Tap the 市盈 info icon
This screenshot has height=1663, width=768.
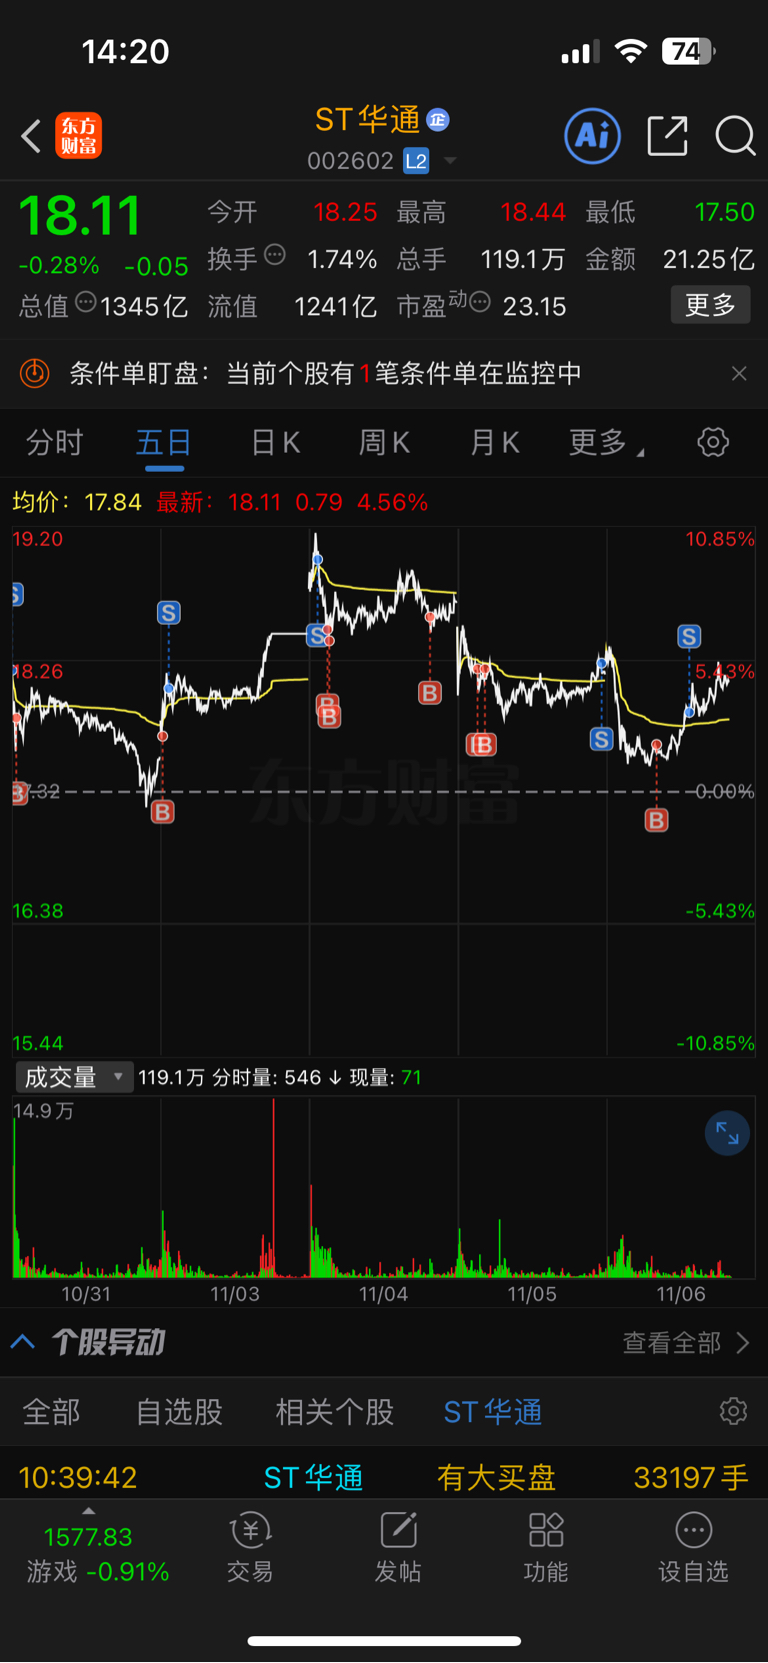480,301
